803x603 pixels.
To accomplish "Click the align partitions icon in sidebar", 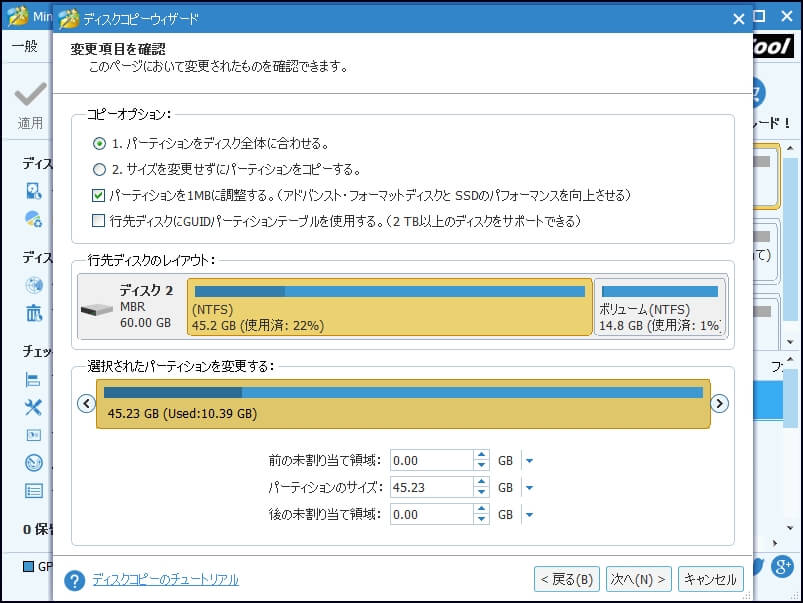I will click(33, 380).
